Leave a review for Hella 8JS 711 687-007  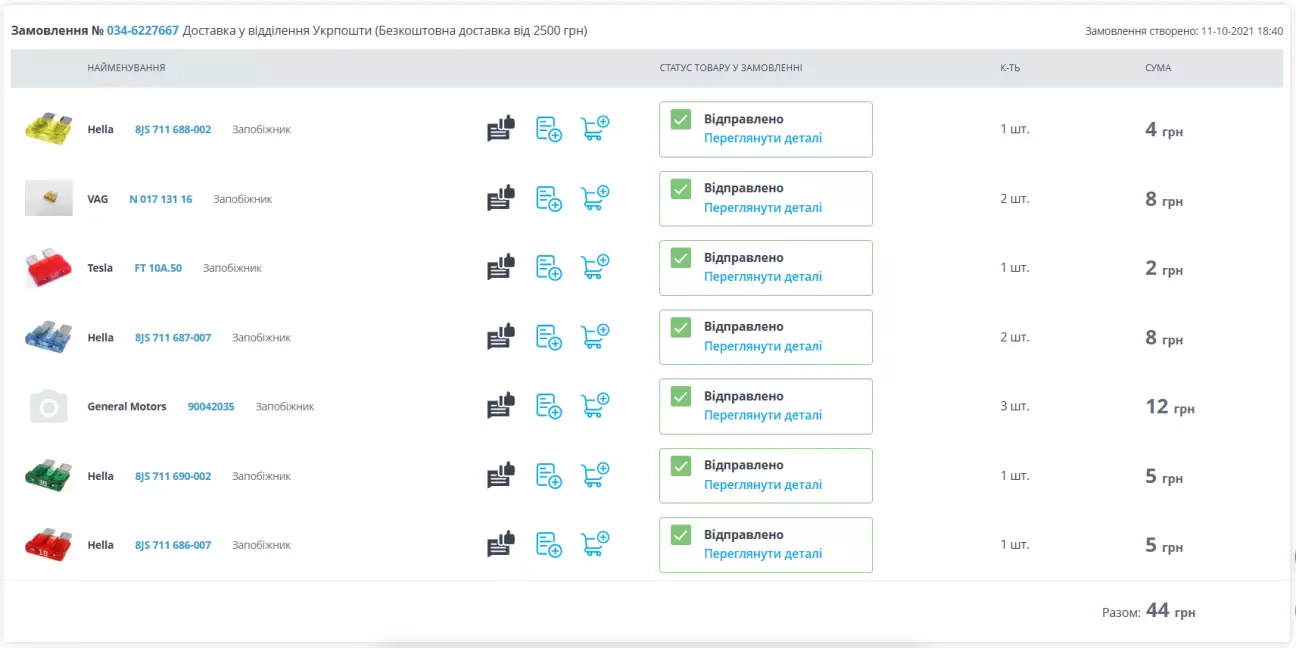pyautogui.click(x=500, y=337)
